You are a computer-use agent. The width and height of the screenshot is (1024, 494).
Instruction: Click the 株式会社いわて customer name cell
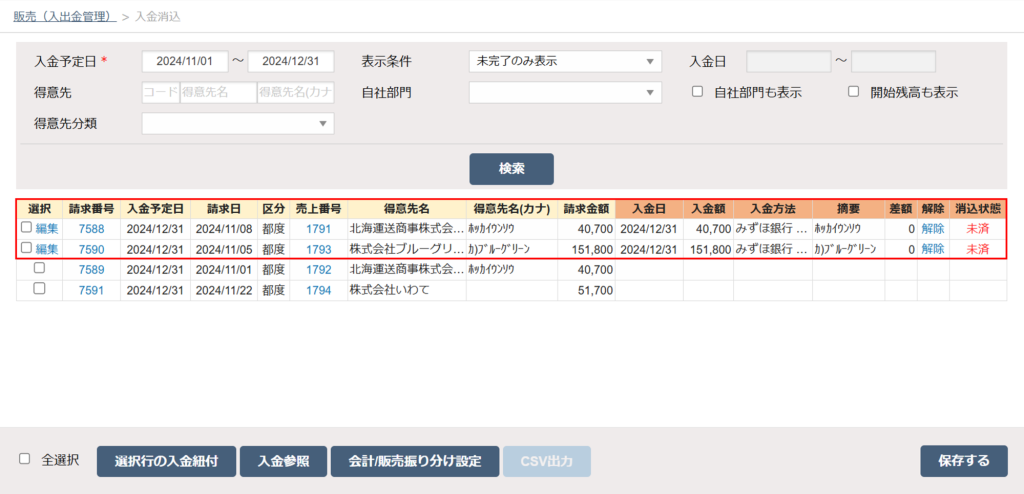[407, 290]
